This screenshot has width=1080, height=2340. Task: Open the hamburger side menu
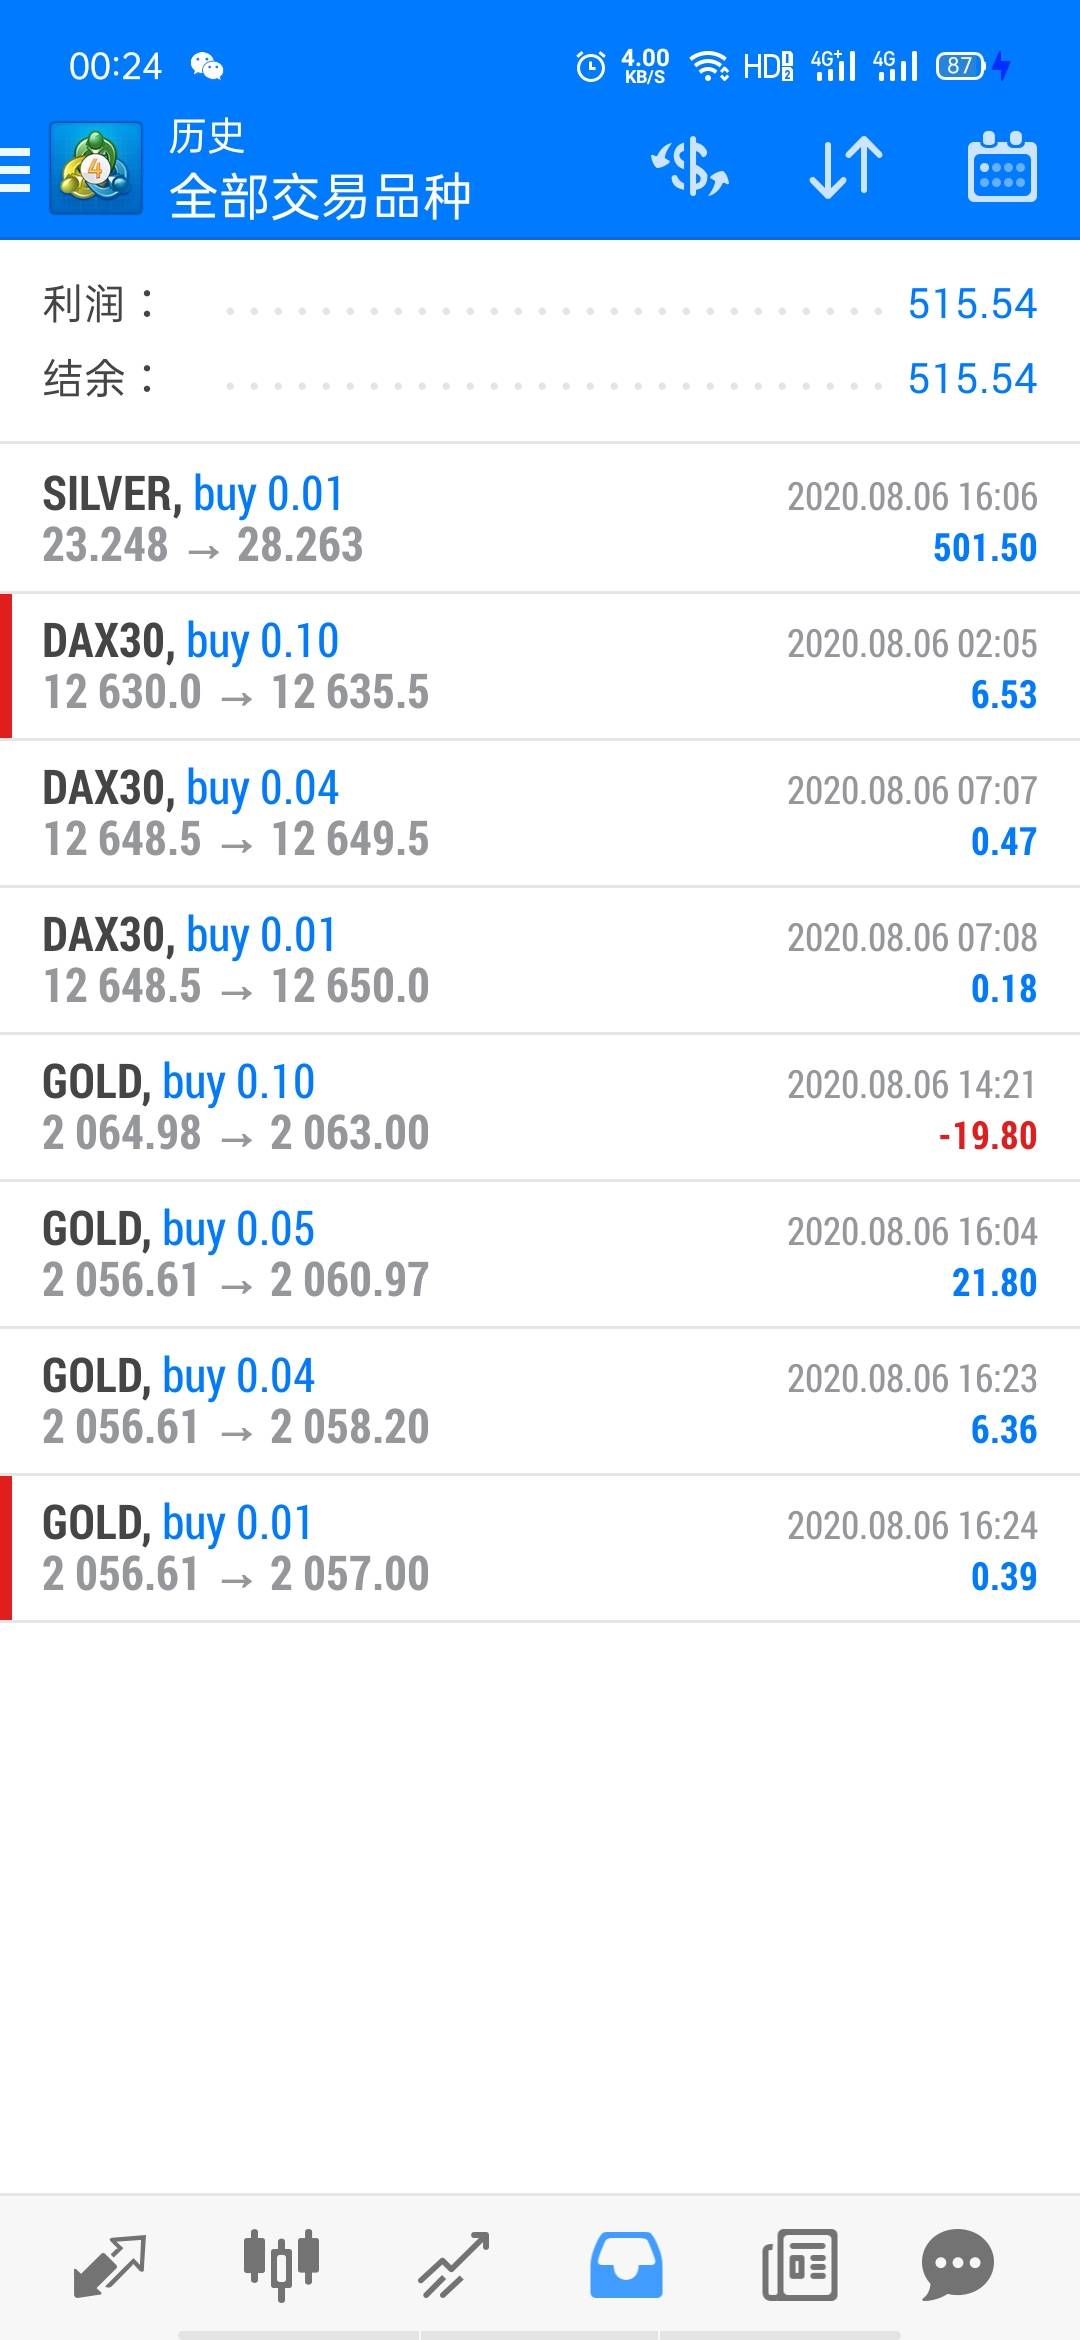pyautogui.click(x=16, y=168)
